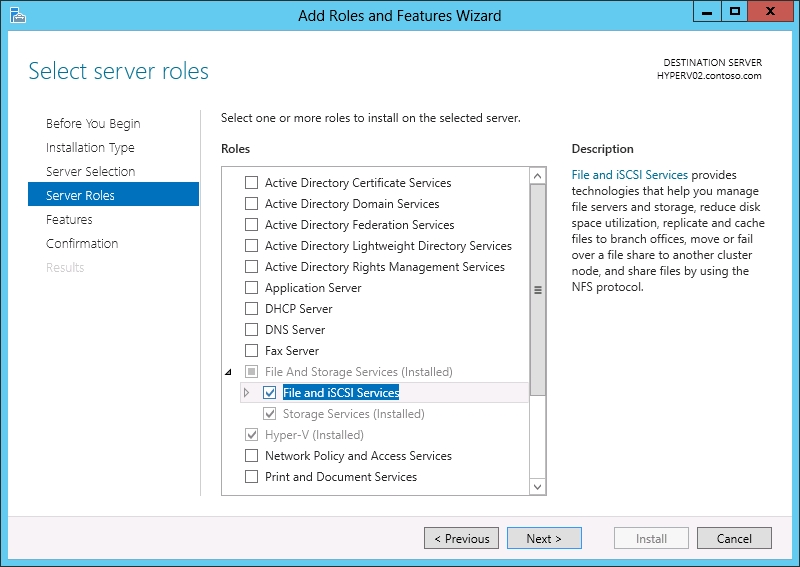Select the Application Server label
Viewport: 800px width, 567px height.
tap(313, 288)
